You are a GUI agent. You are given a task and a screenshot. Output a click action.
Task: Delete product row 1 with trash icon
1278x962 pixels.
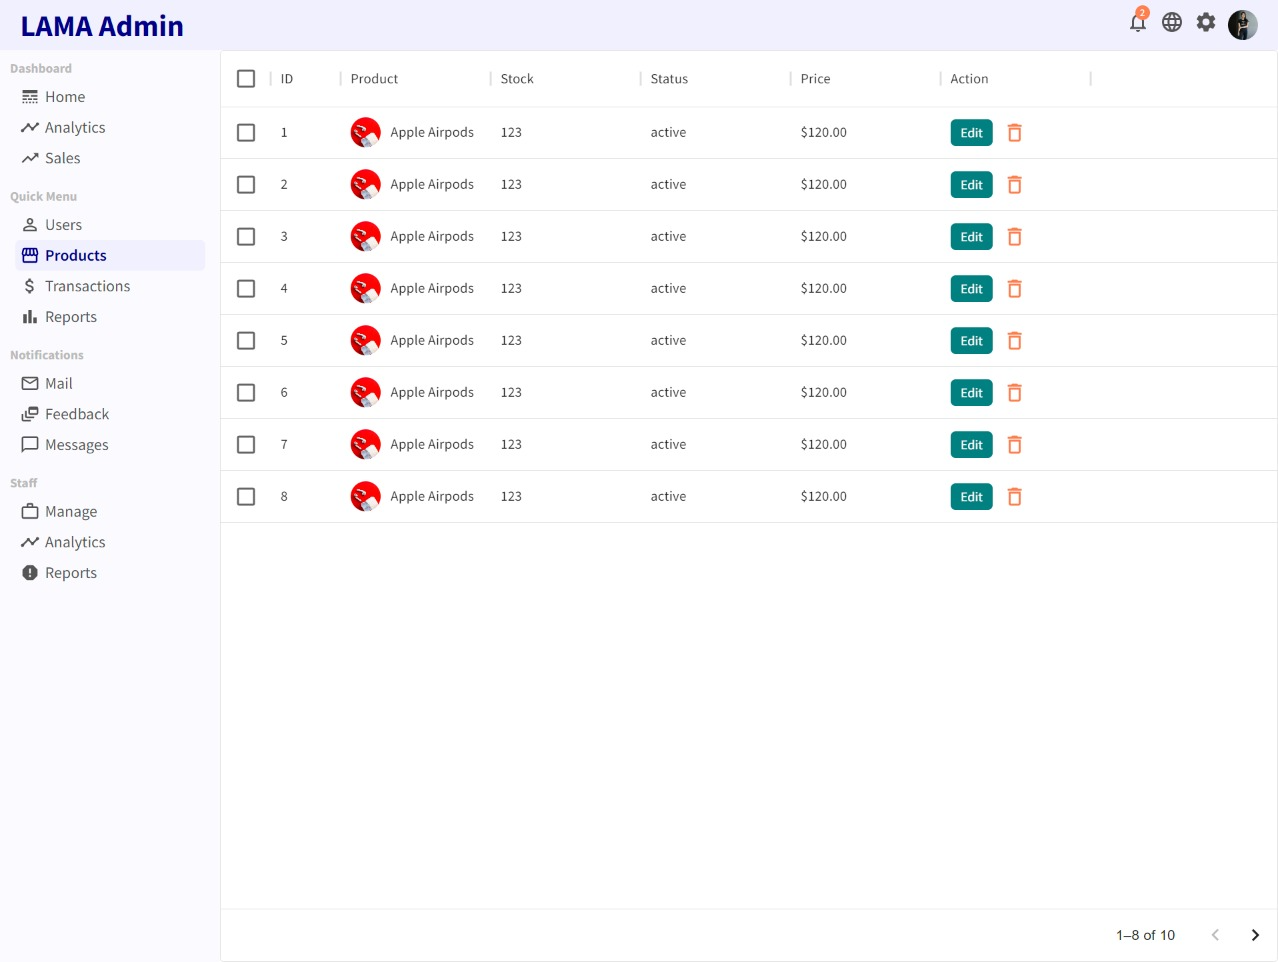tap(1014, 133)
